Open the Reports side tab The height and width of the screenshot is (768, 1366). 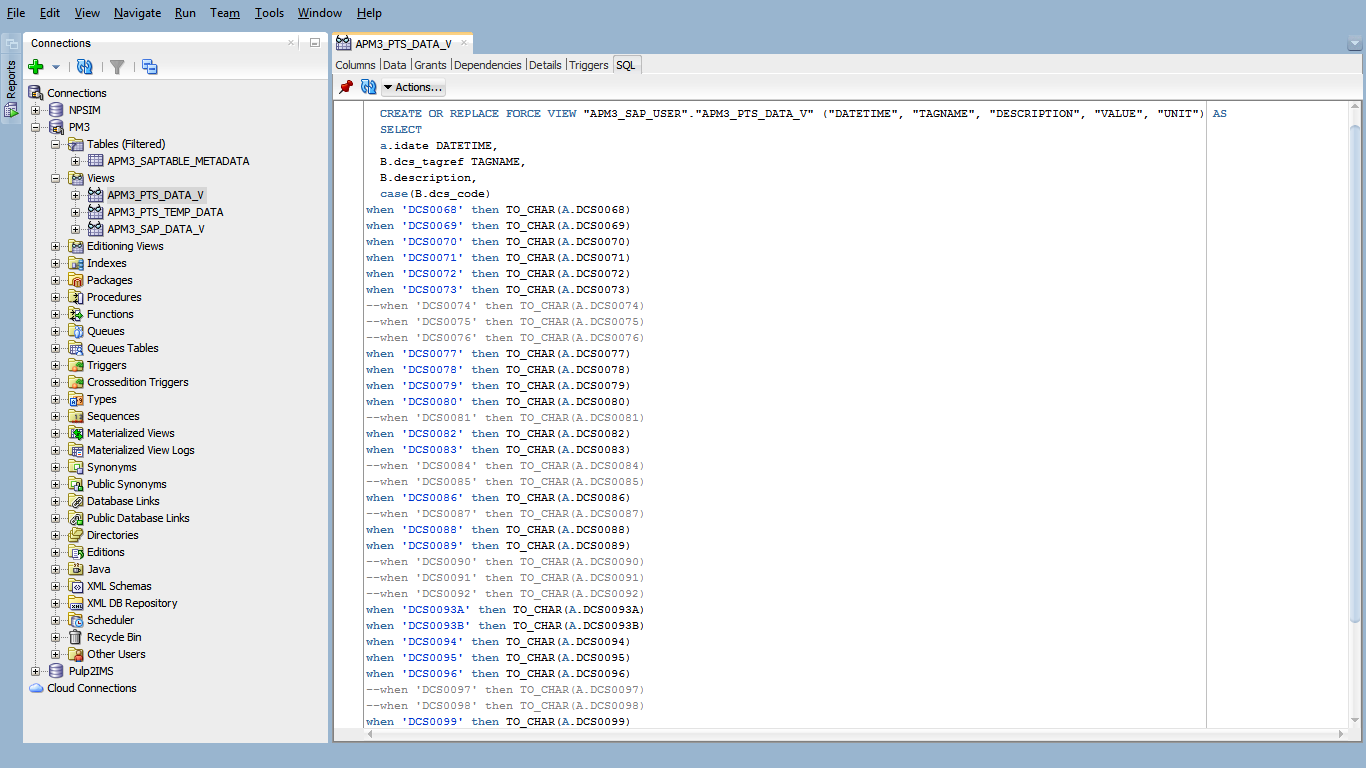tap(11, 88)
